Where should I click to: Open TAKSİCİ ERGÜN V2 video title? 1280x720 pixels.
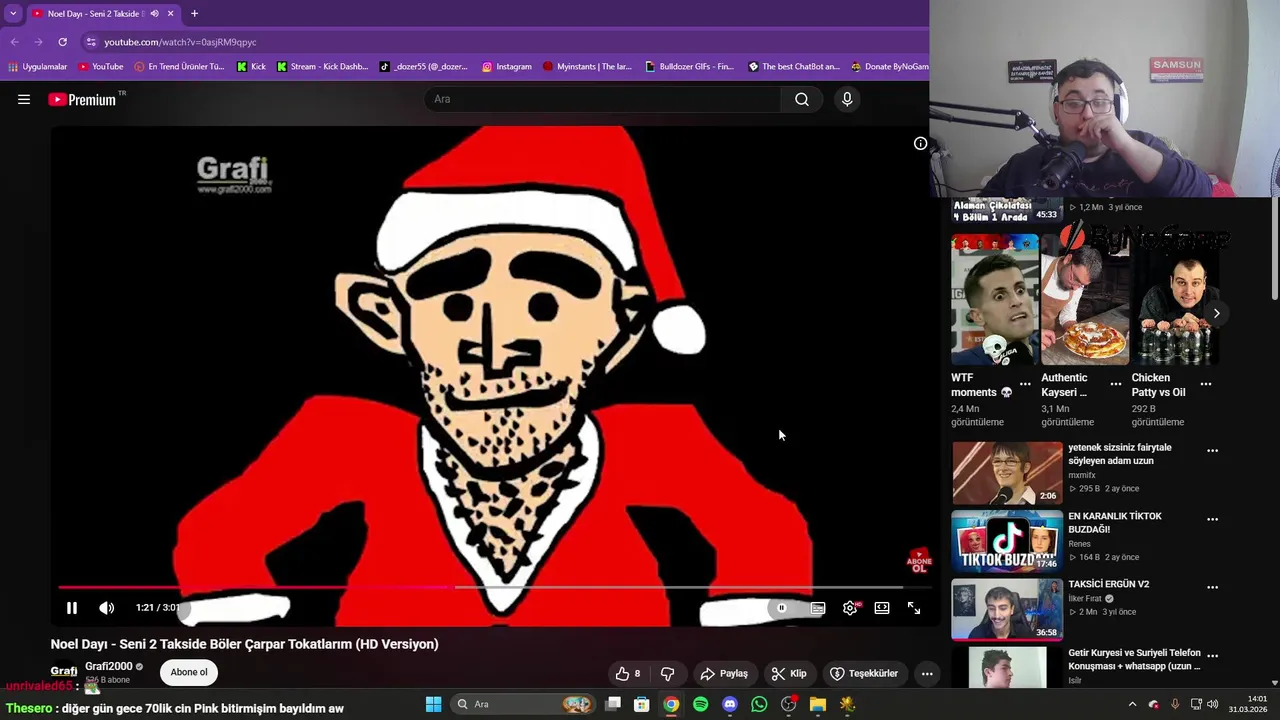tap(1108, 584)
